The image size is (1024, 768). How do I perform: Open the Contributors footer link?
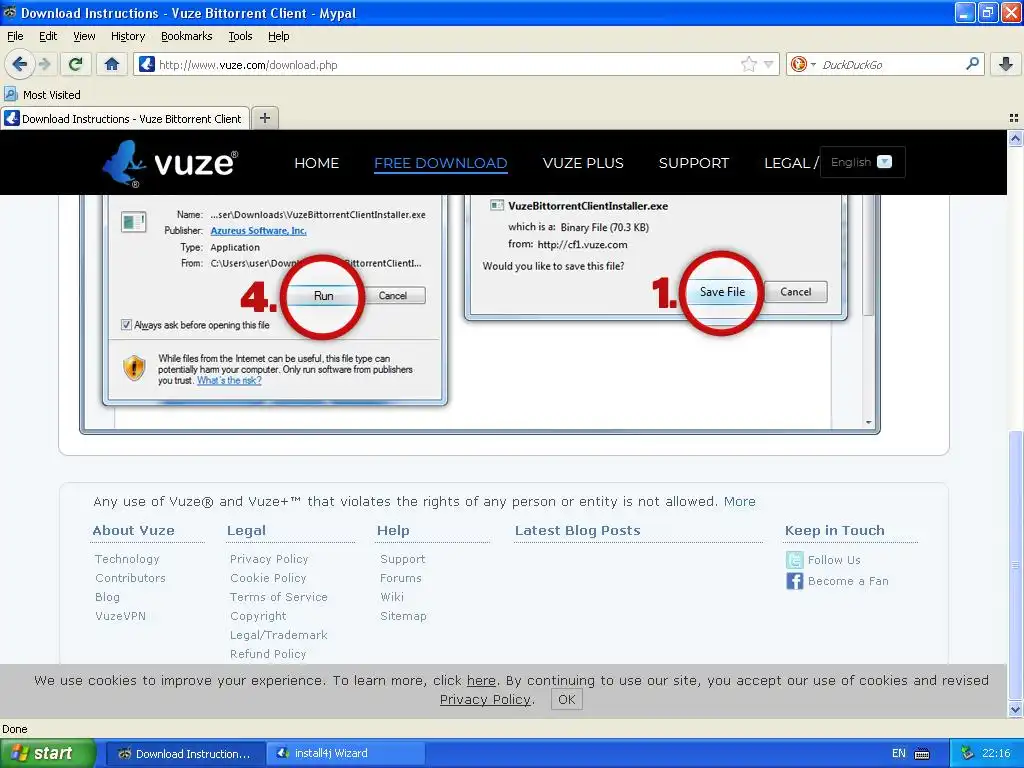[130, 578]
